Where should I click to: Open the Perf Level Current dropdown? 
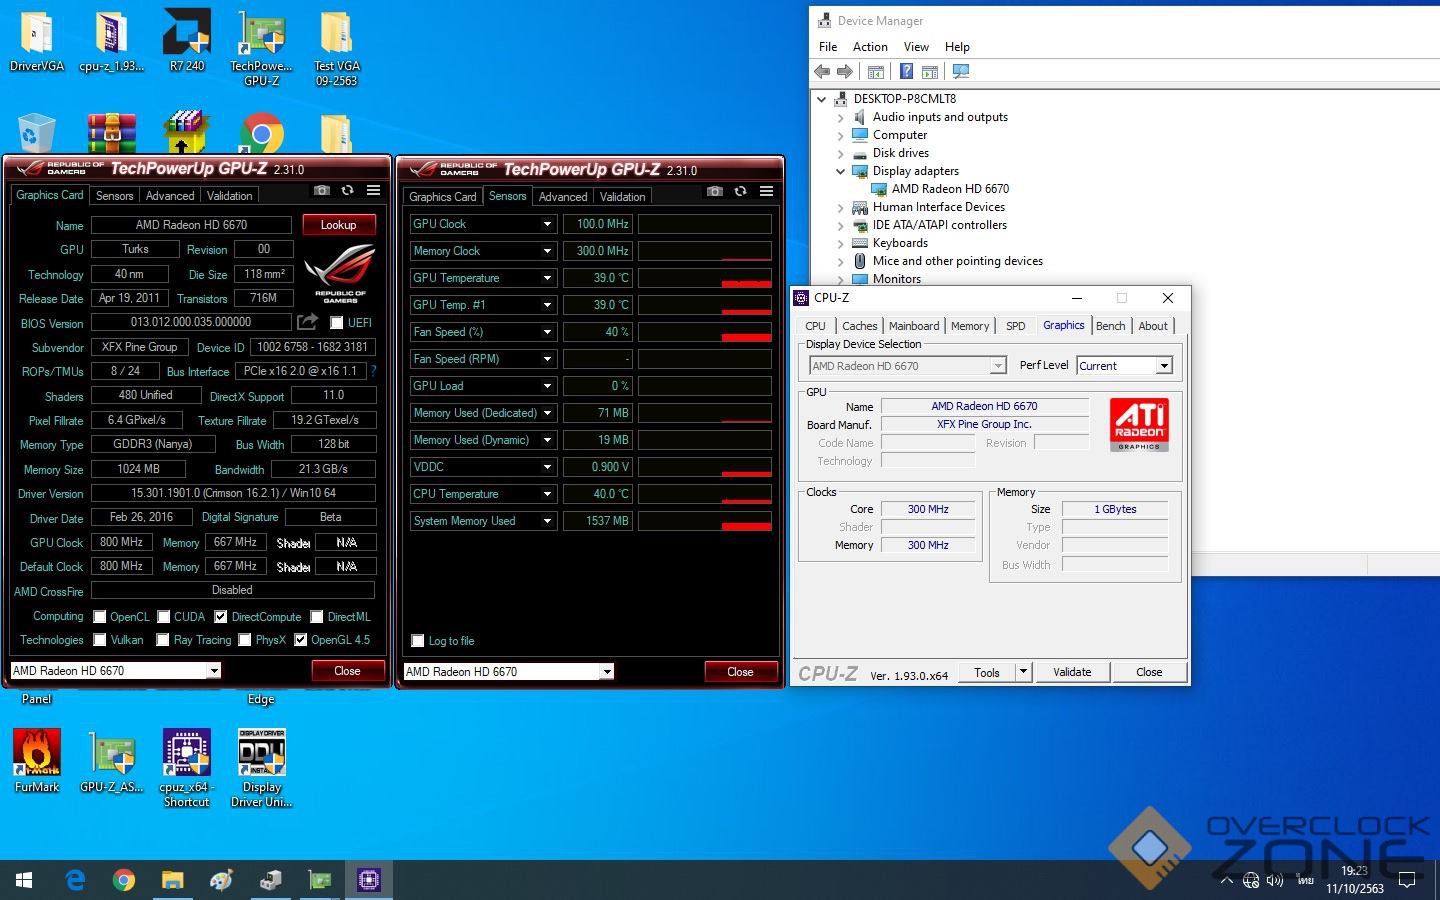tap(1164, 366)
